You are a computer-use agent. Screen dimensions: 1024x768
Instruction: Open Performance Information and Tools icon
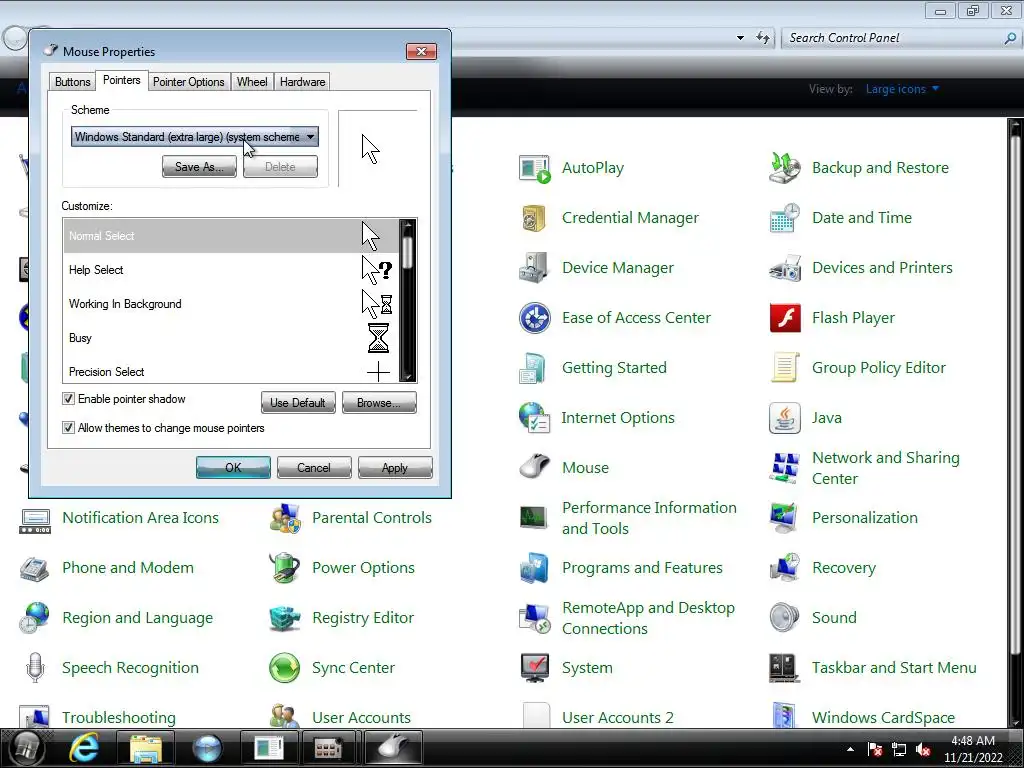click(534, 518)
